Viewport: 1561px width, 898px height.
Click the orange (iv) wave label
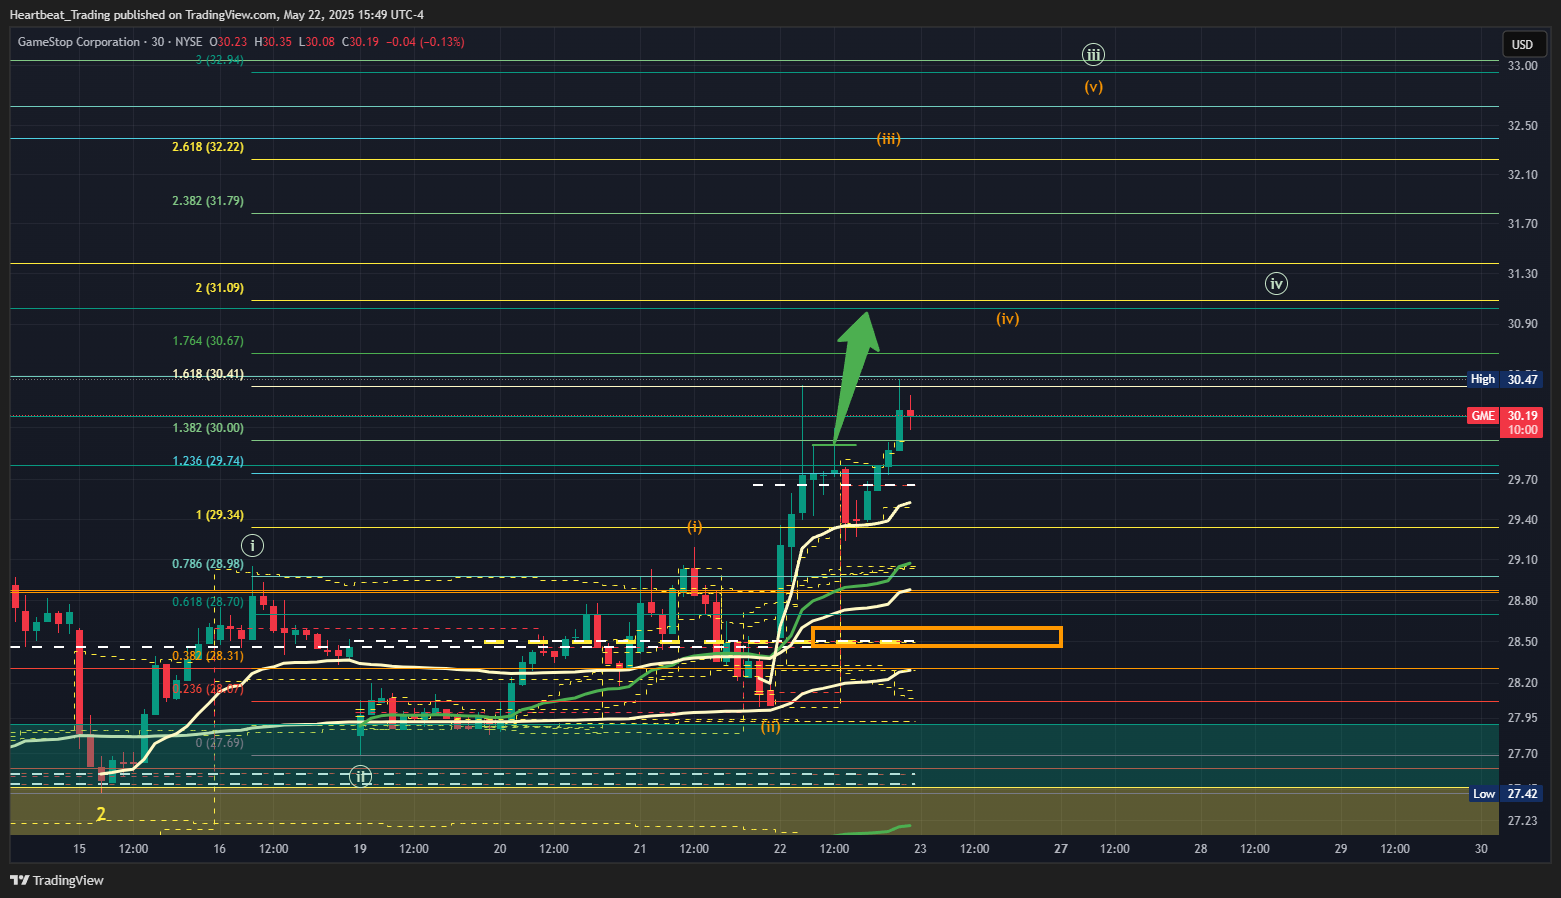(1008, 319)
